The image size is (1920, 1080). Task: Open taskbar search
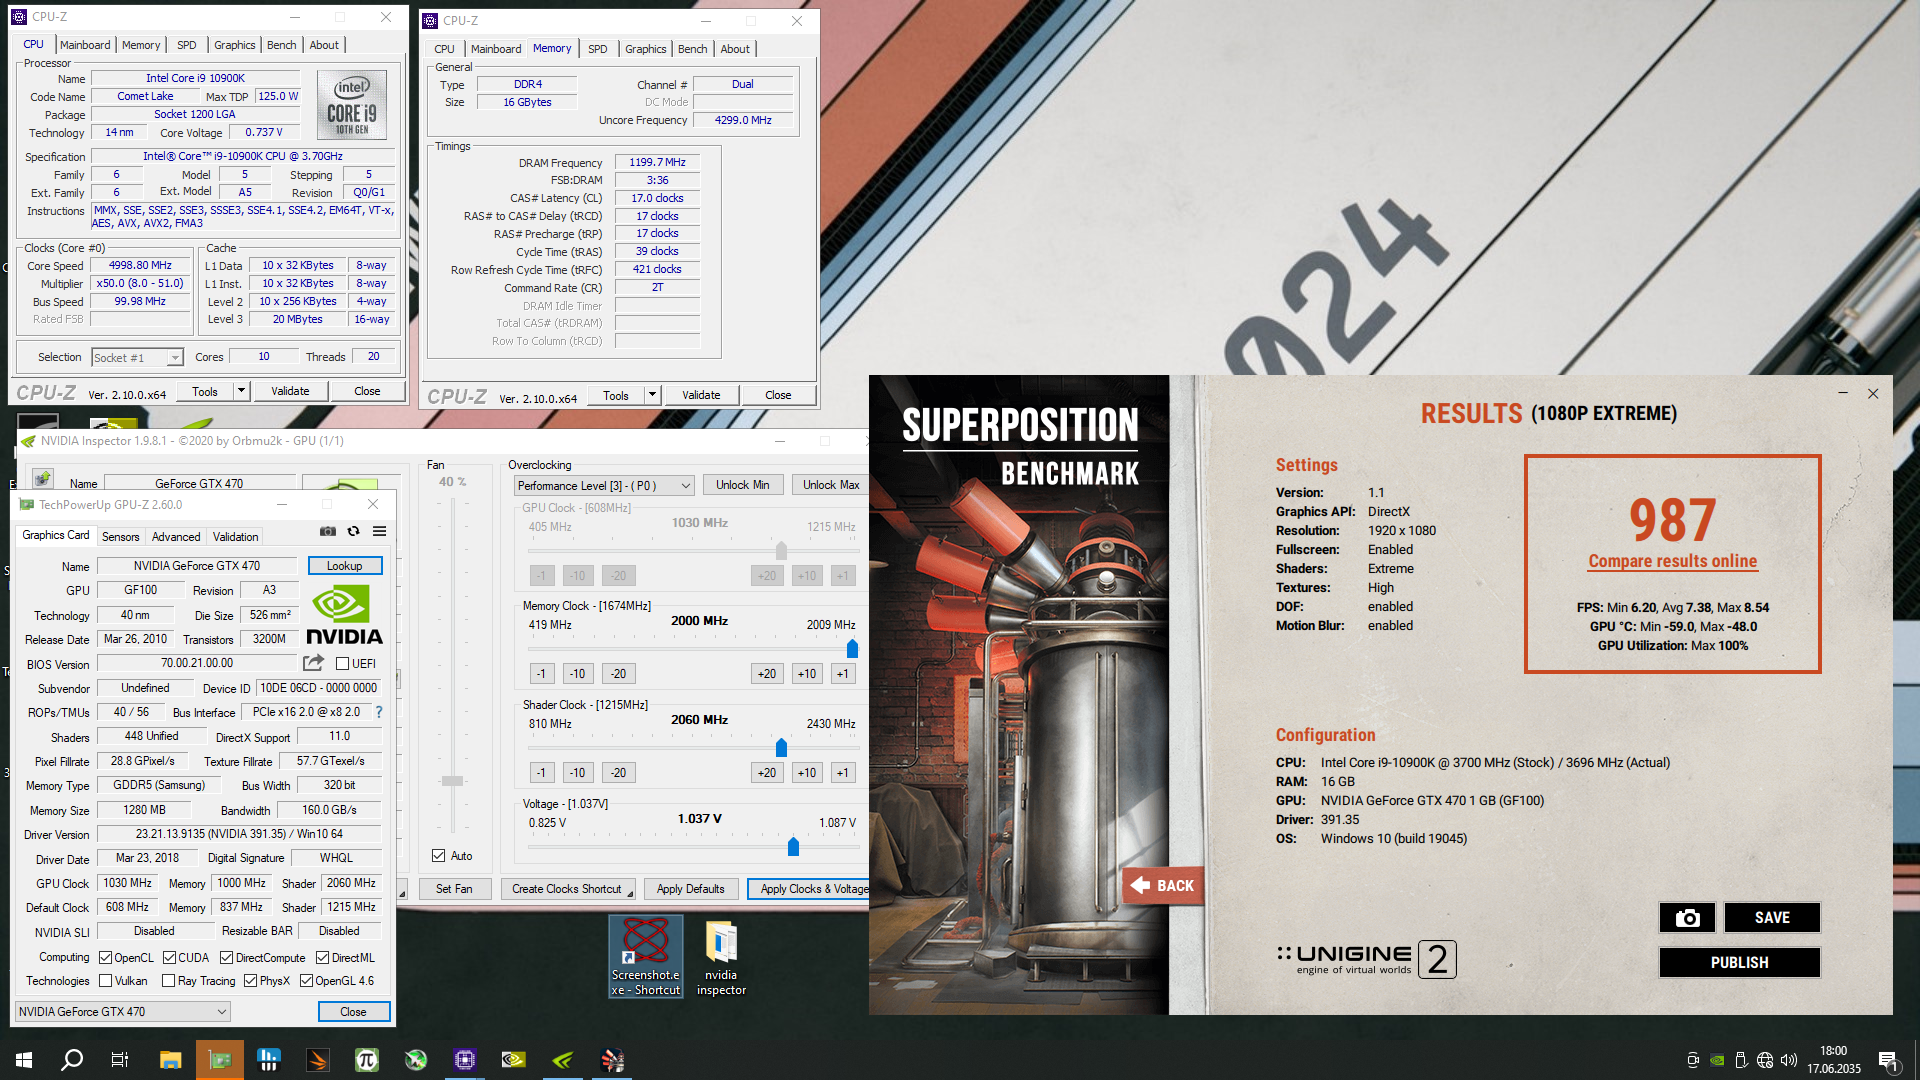point(72,1060)
